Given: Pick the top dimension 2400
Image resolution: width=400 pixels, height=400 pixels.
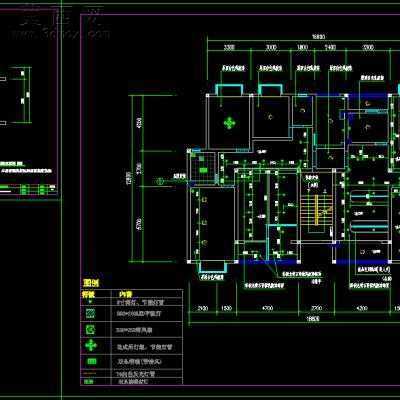Looking at the screenshot, I should (330, 48).
